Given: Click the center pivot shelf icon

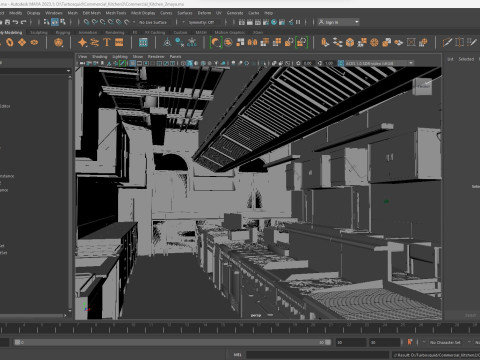Looking at the screenshot, I should click(x=167, y=42).
